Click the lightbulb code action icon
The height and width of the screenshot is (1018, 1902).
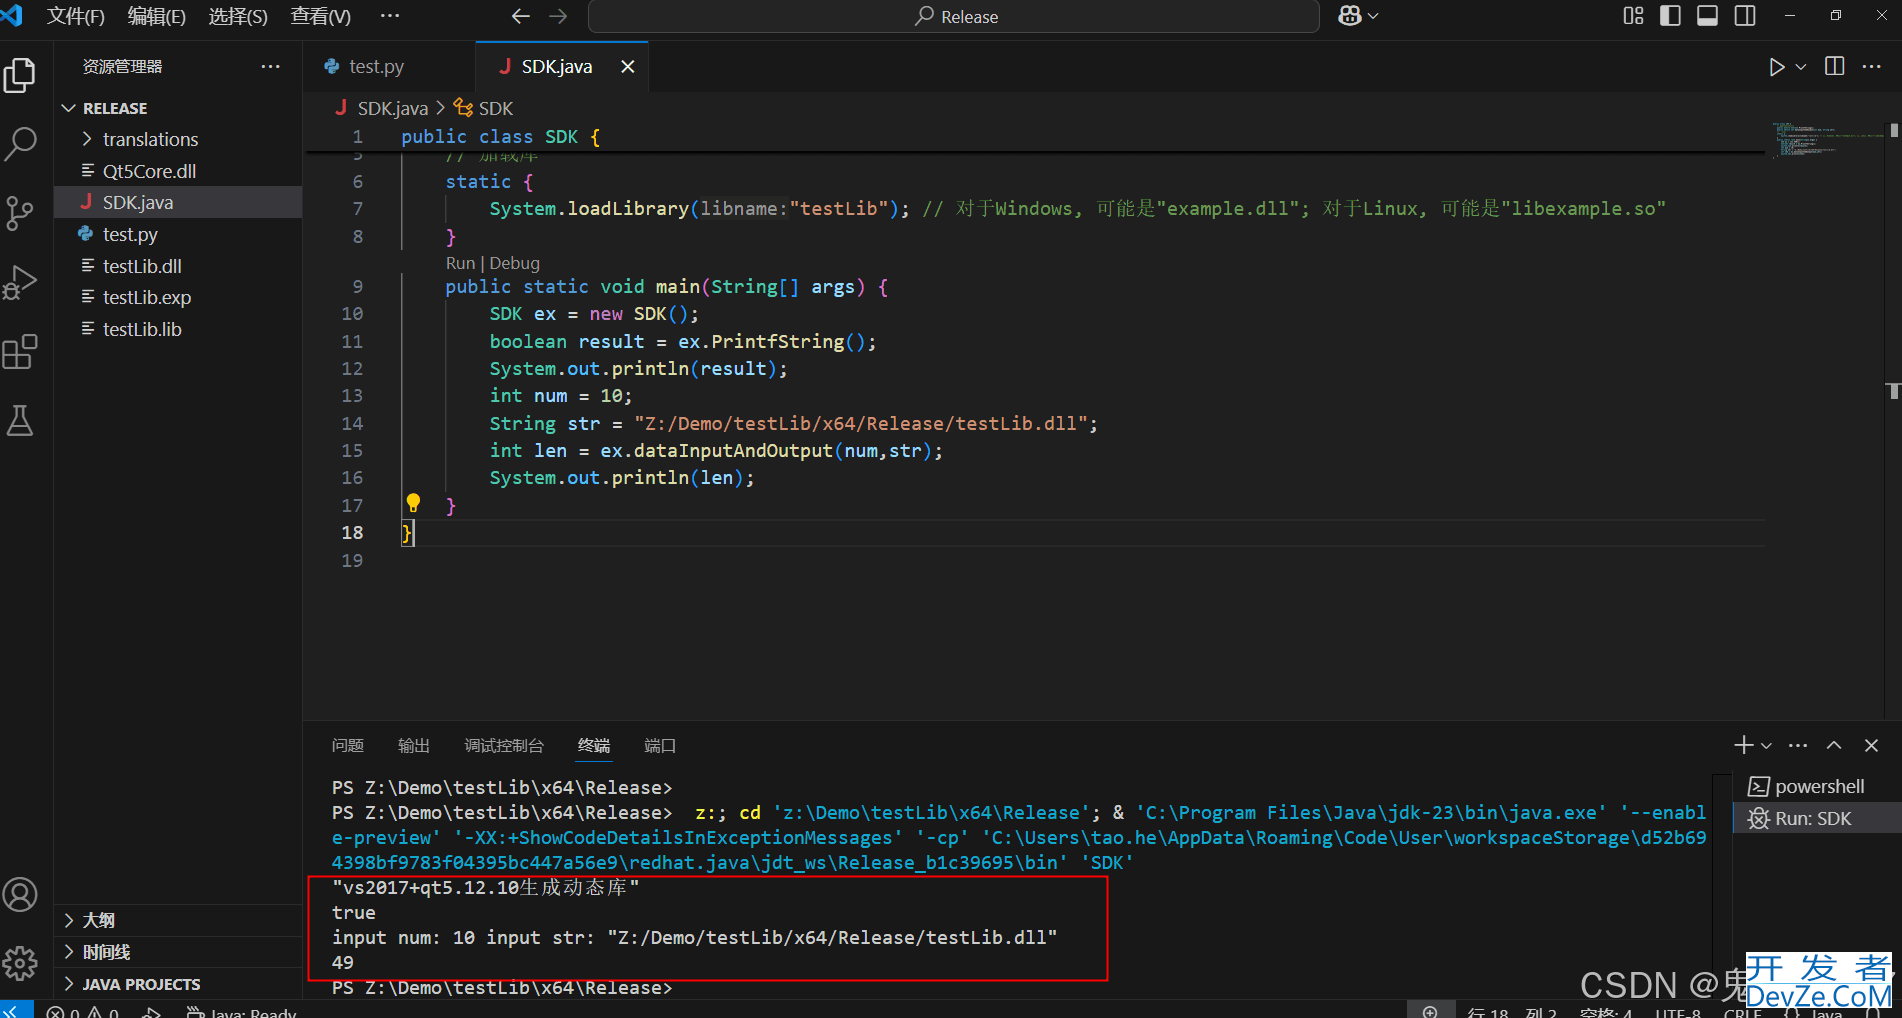point(413,503)
